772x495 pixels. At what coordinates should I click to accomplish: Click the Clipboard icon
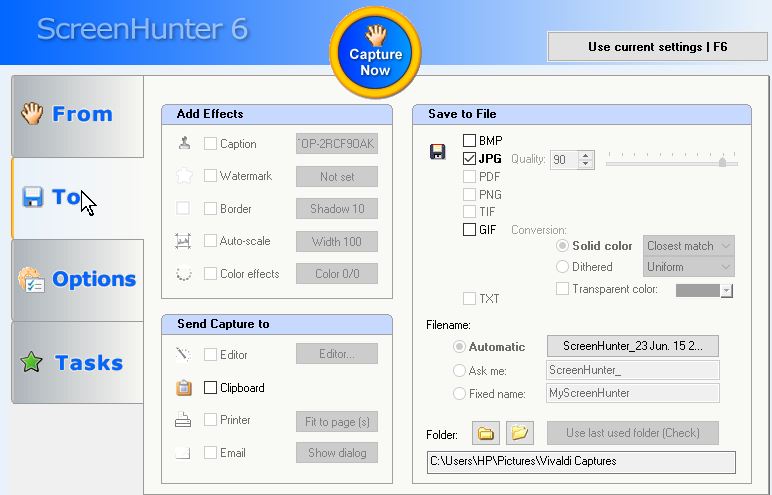(184, 388)
